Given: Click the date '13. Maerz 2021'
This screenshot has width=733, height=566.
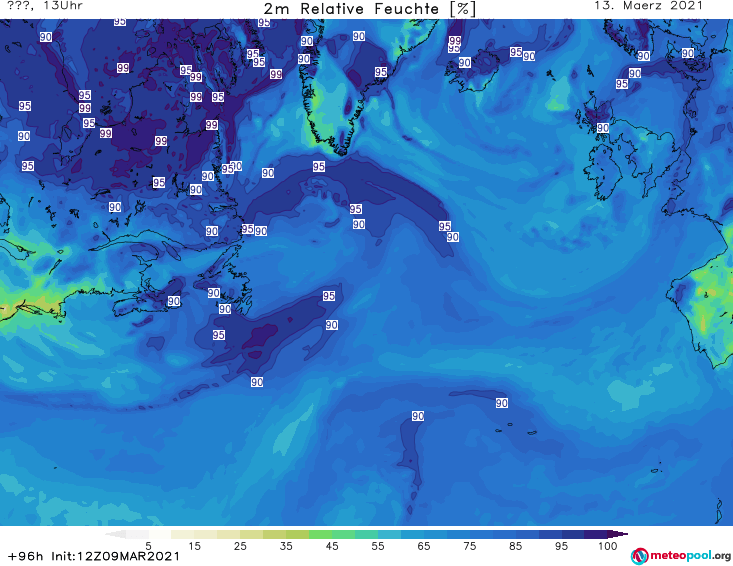Looking at the screenshot, I should (648, 6).
